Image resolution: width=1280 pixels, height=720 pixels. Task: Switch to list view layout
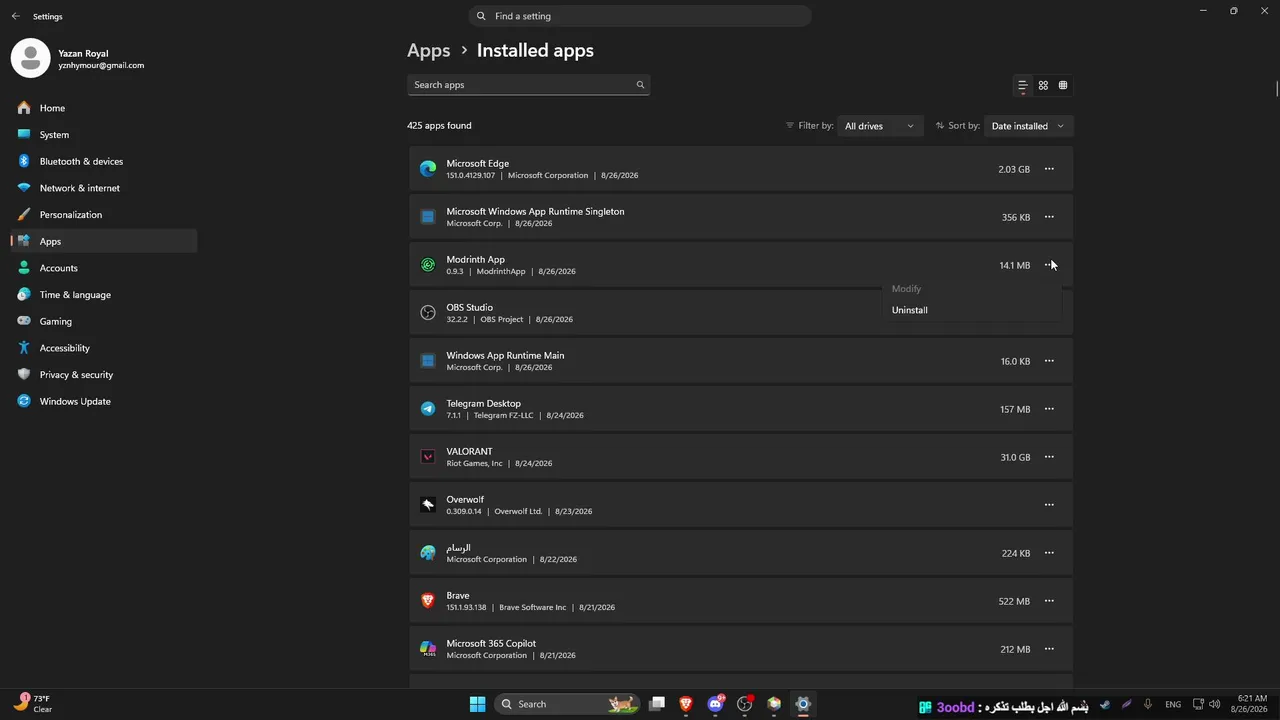[1022, 86]
